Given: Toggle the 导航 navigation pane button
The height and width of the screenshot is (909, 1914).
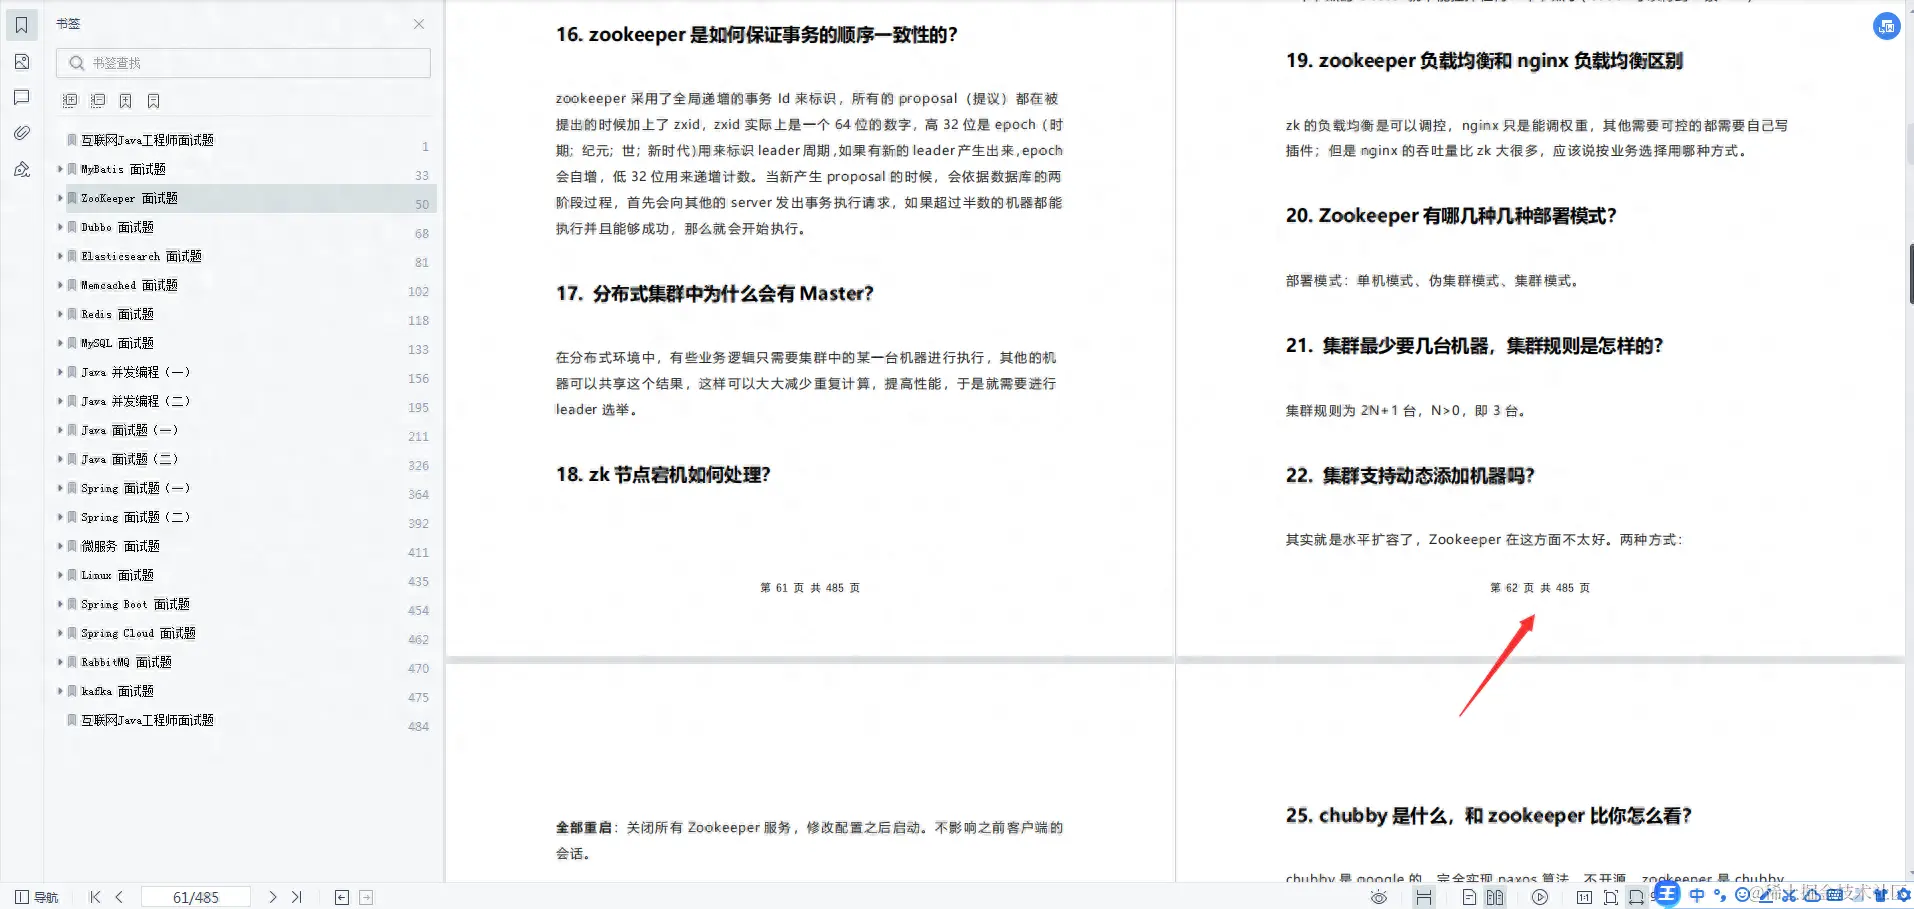Looking at the screenshot, I should tap(36, 897).
